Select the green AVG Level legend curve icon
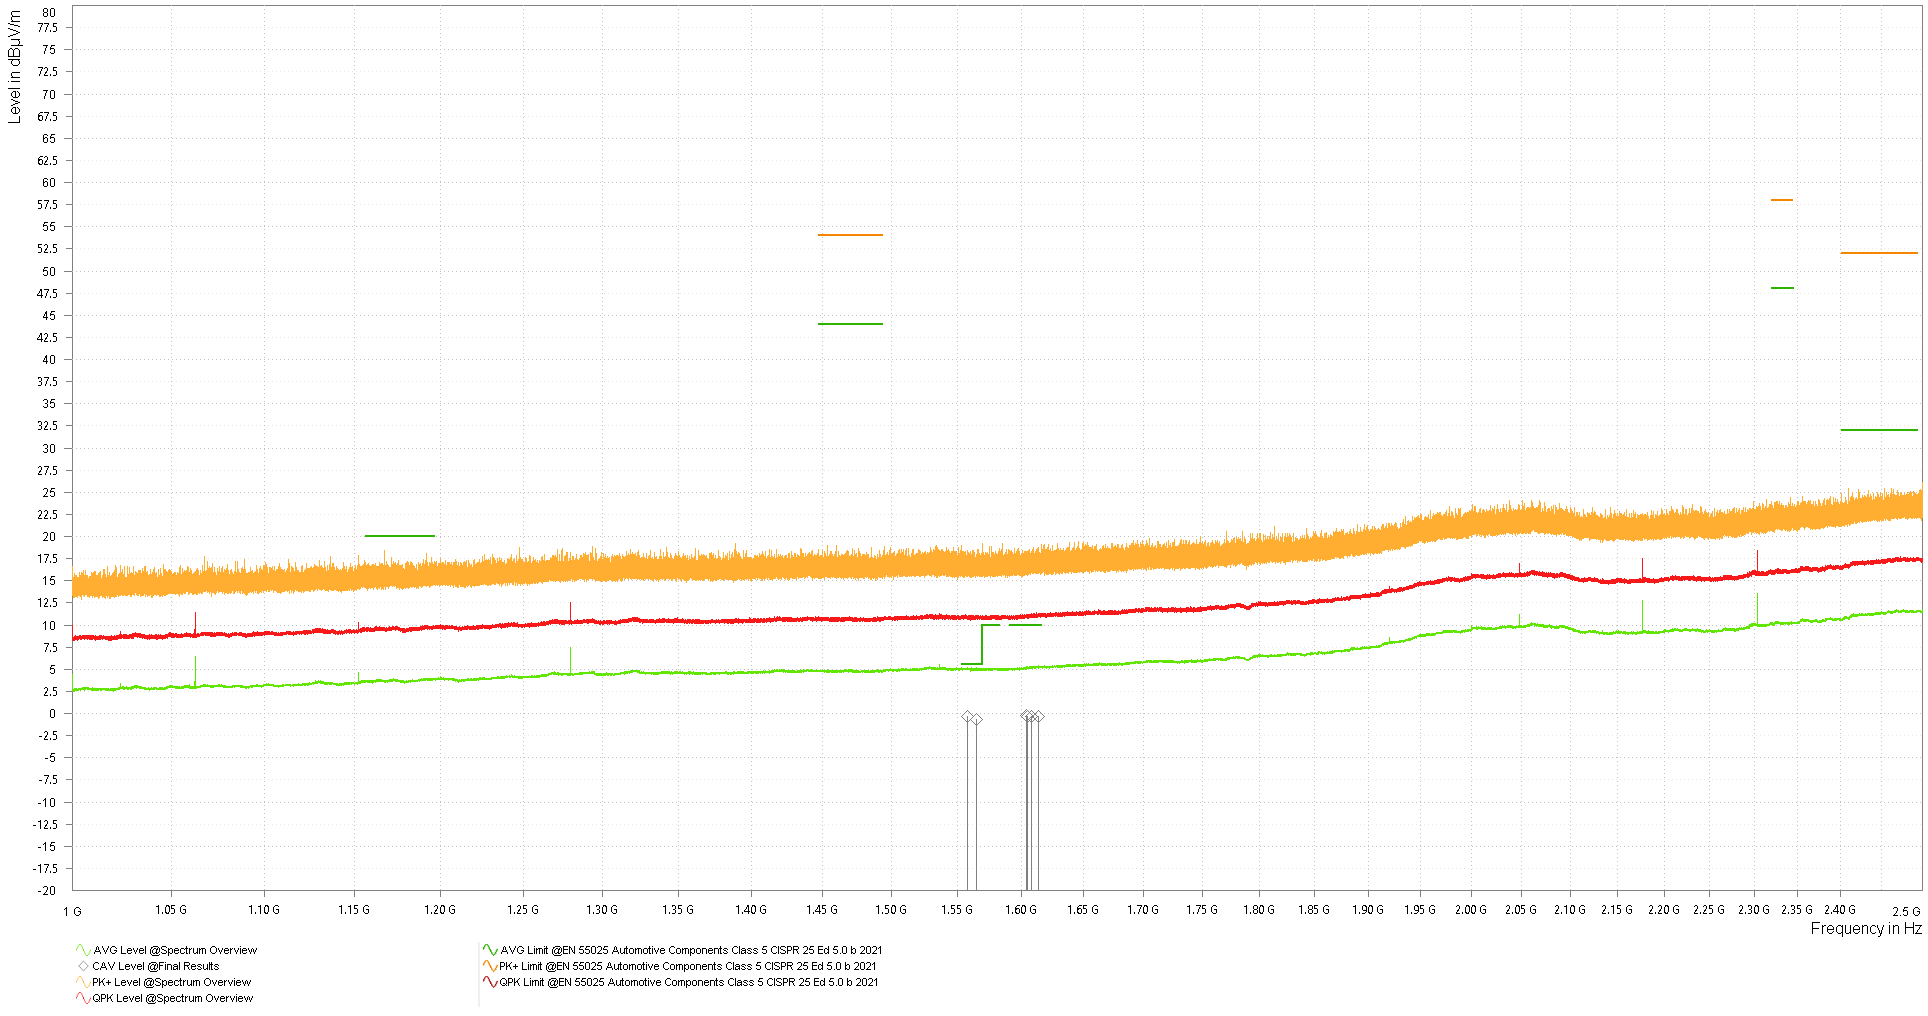Screen dimensions: 1928x1016 point(81,950)
